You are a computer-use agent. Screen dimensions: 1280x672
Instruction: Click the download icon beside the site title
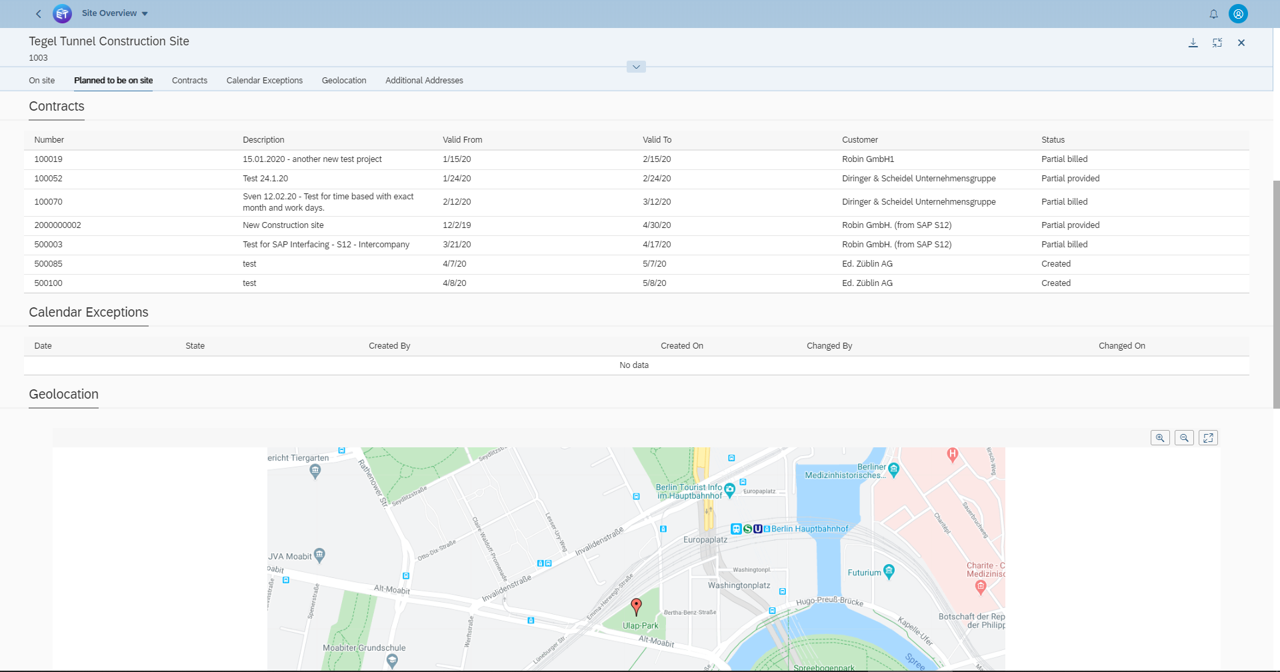click(x=1193, y=43)
